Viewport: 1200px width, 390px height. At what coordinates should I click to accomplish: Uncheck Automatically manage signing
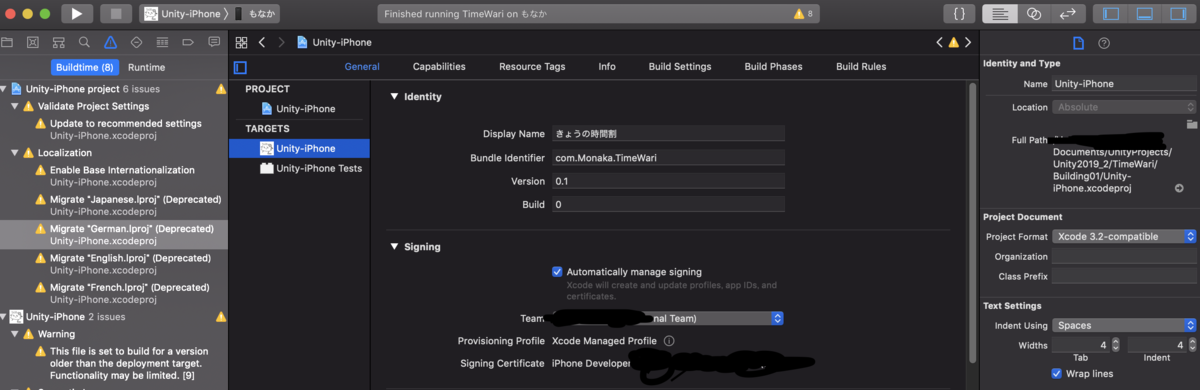[557, 271]
